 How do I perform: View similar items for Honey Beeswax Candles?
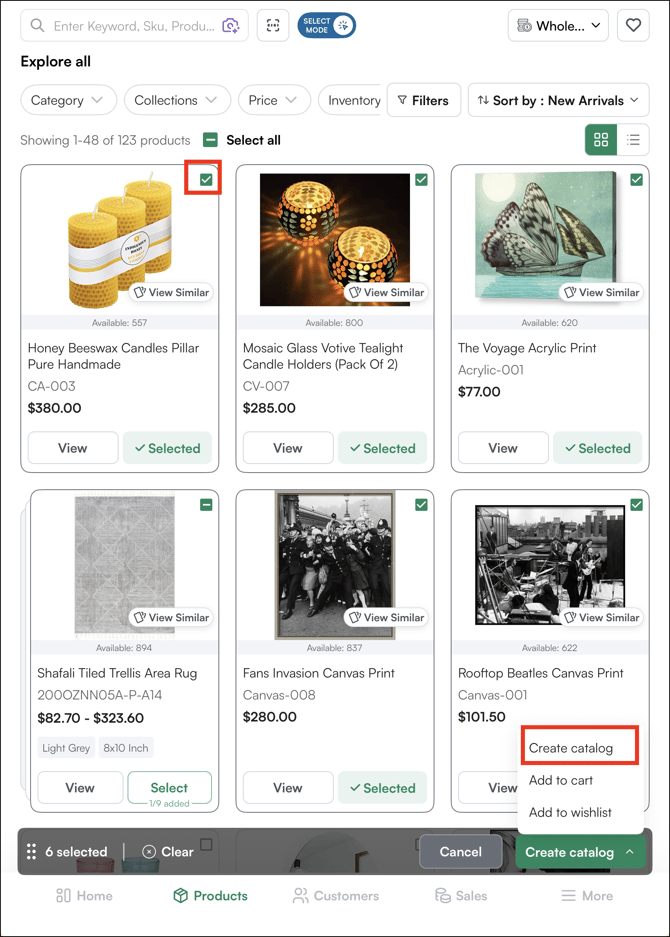point(171,293)
